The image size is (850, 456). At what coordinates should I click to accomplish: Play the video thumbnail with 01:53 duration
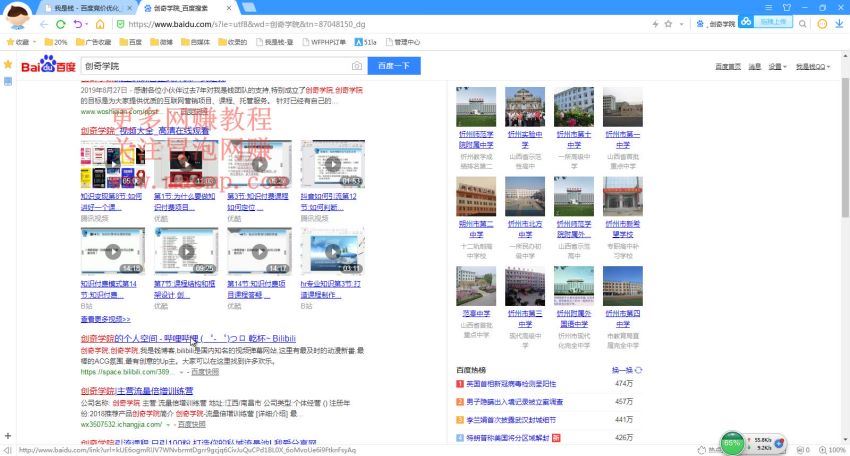pyautogui.click(x=333, y=164)
